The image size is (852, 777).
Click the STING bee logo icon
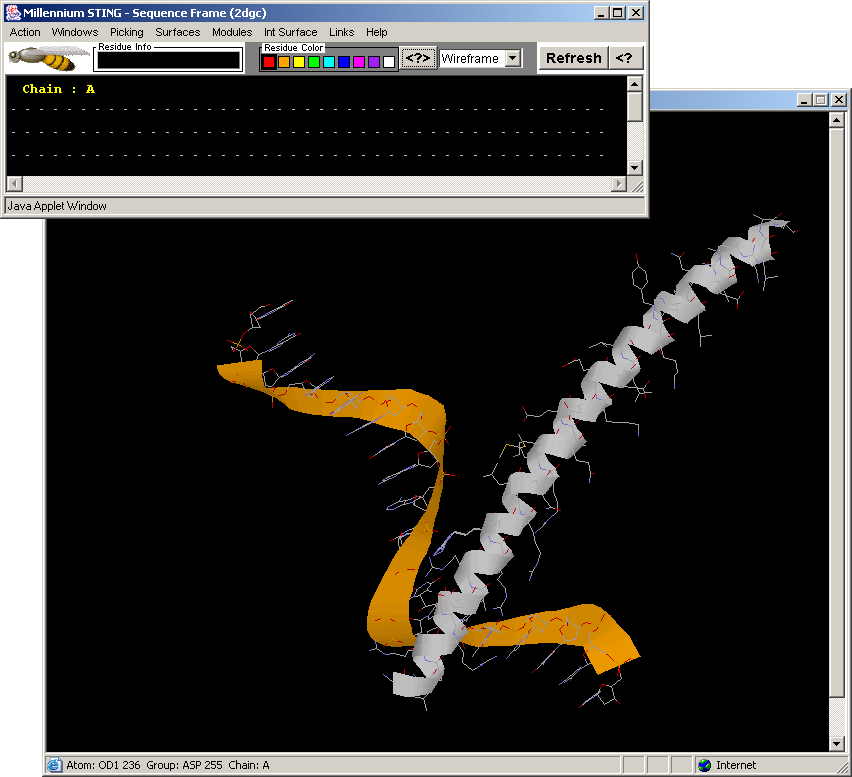[x=49, y=58]
